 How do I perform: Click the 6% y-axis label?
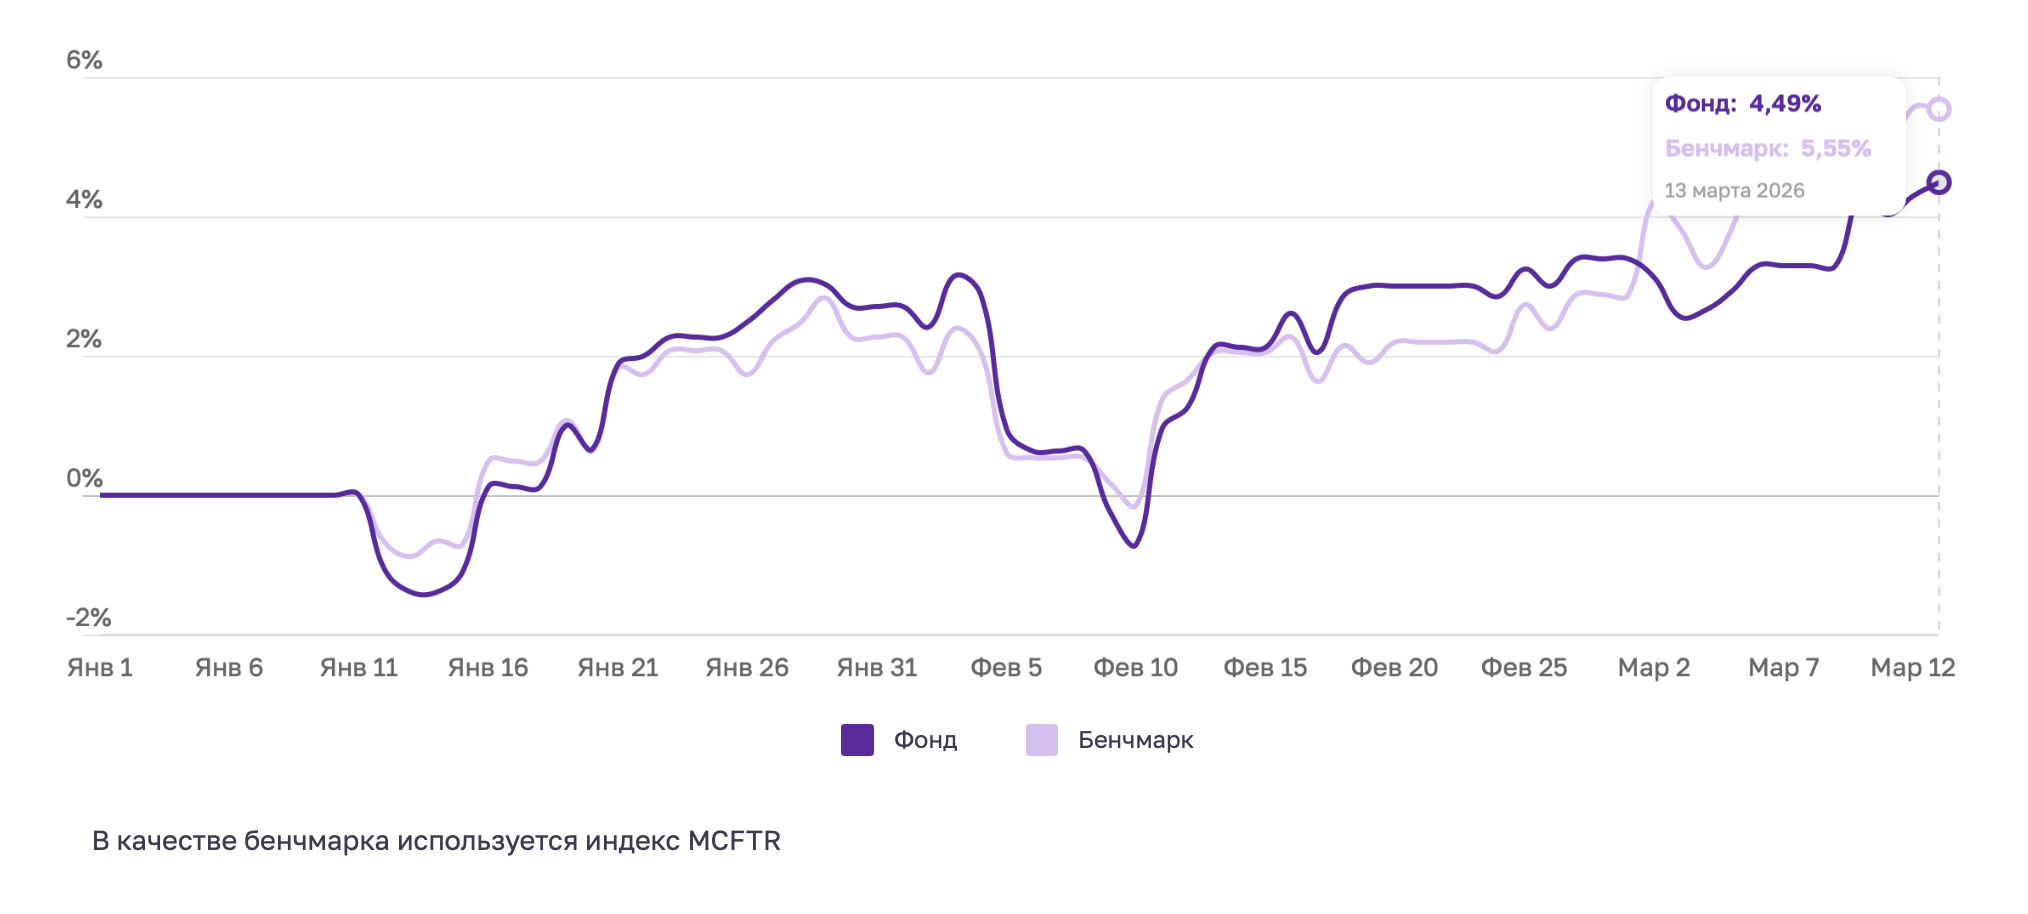[x=84, y=60]
